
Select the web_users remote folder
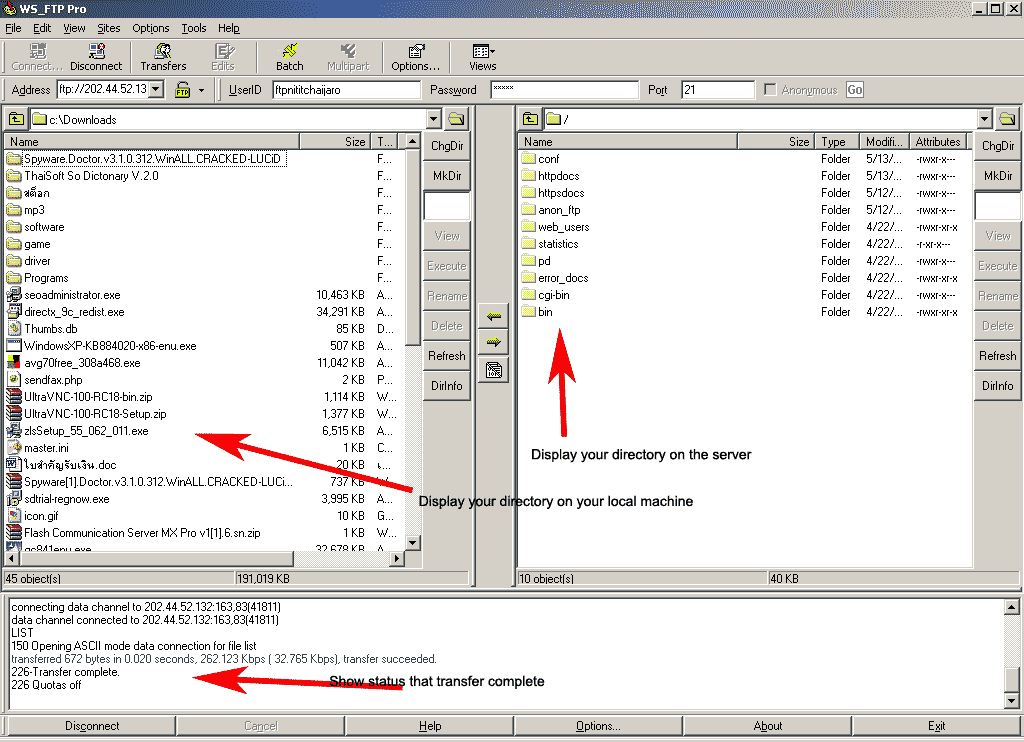(563, 227)
